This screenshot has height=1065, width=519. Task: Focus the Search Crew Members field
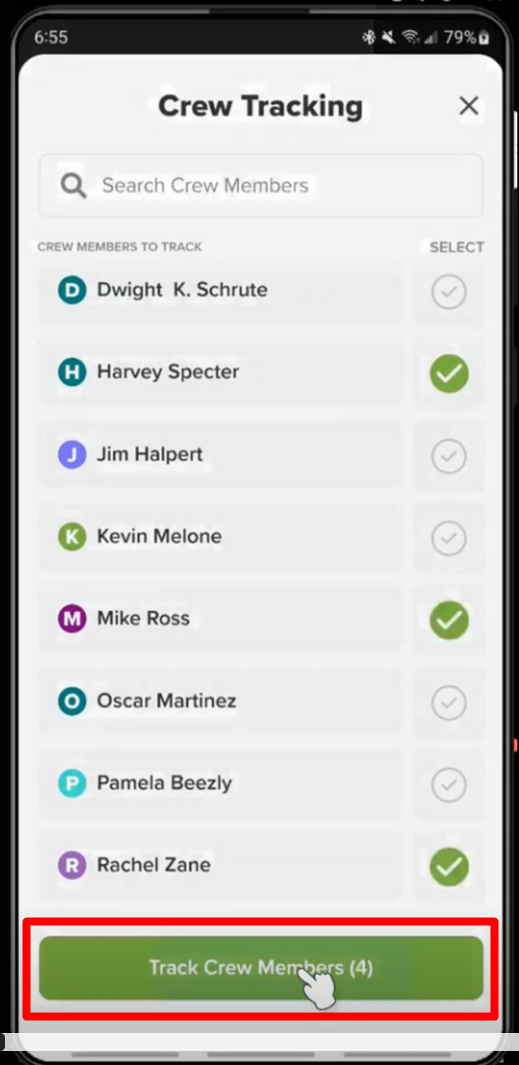[261, 185]
